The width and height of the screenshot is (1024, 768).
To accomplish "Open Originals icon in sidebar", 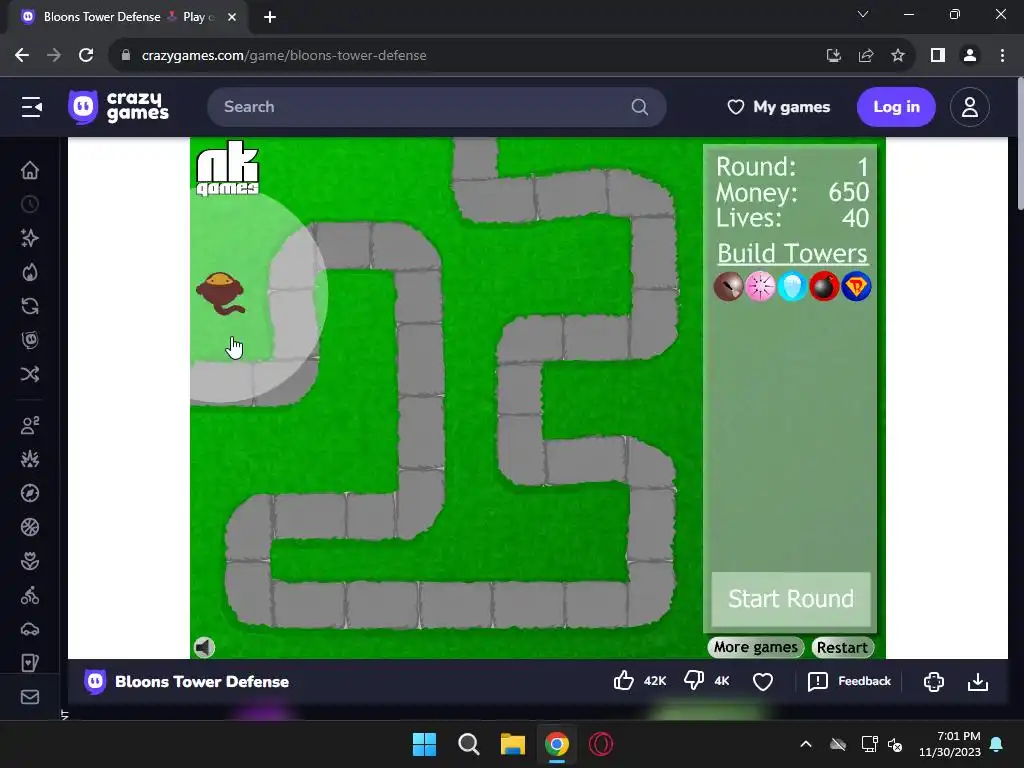I will 30,340.
